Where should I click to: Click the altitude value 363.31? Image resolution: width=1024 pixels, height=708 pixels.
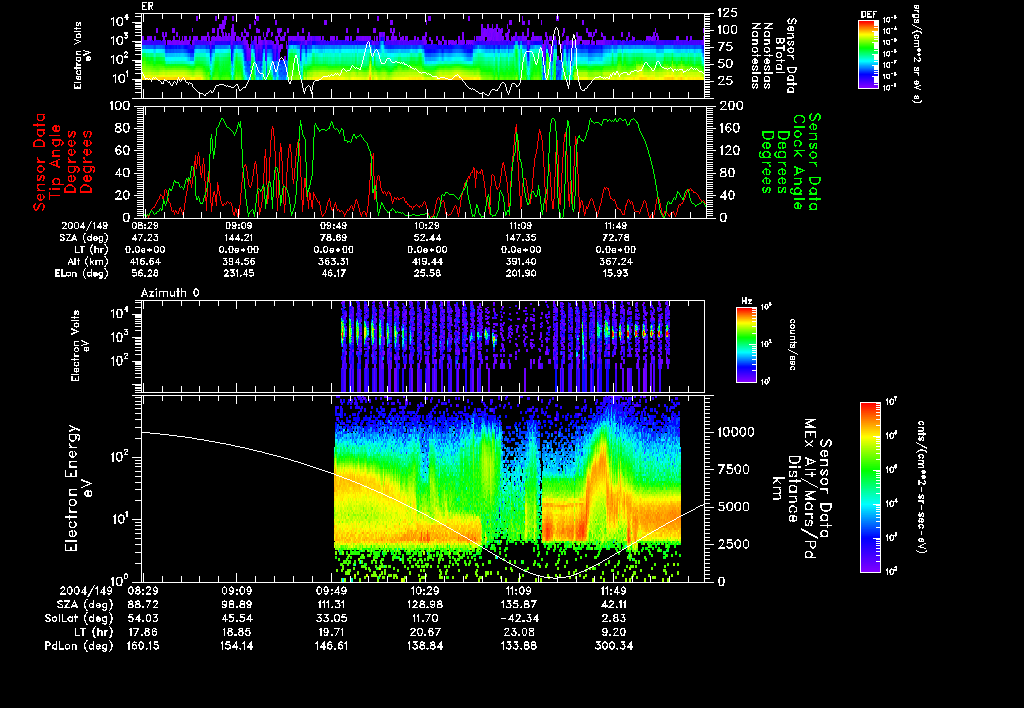click(333, 261)
